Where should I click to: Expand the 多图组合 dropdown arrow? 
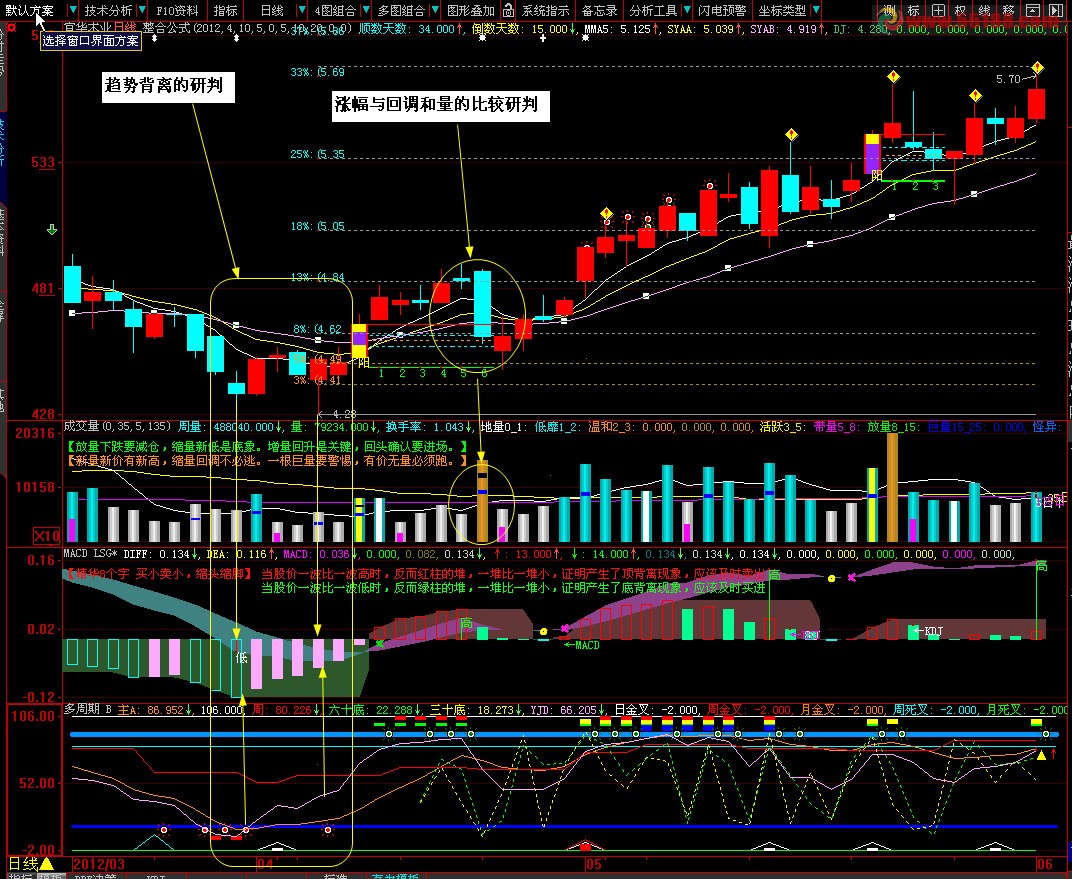pyautogui.click(x=434, y=10)
